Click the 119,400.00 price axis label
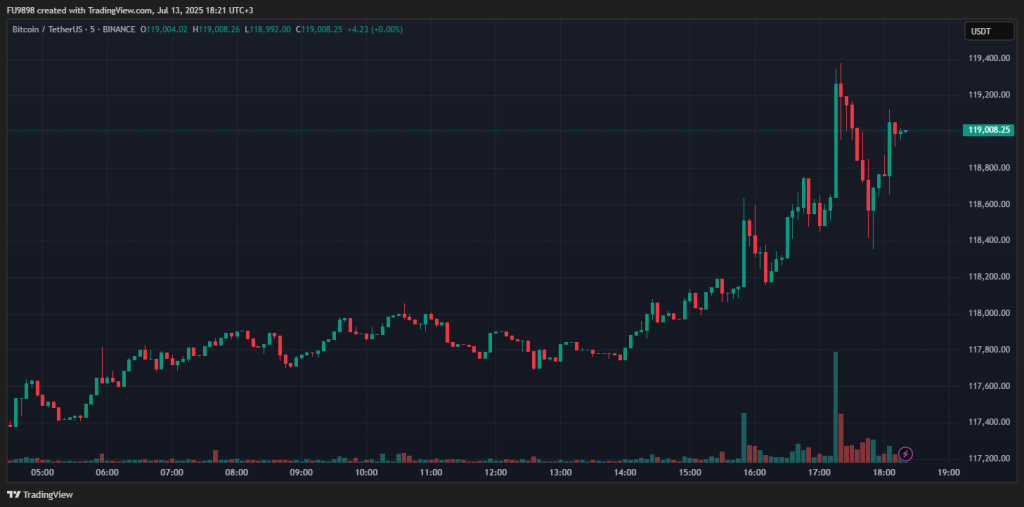Image resolution: width=1024 pixels, height=507 pixels. [987, 59]
